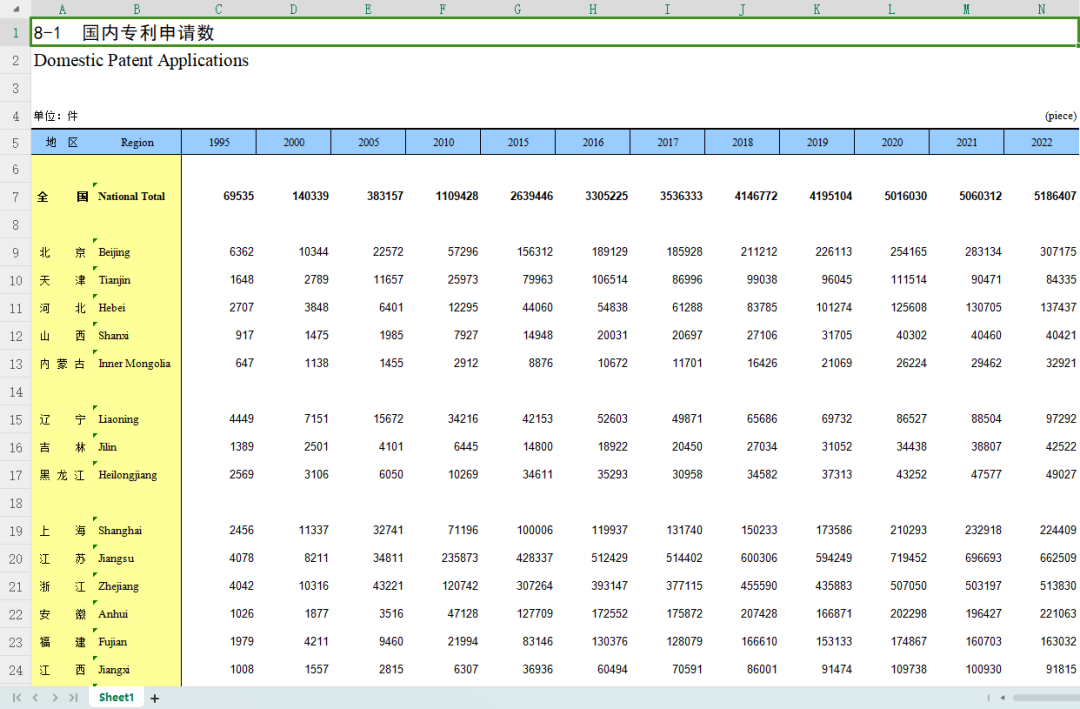Viewport: 1080px width, 709px height.
Task: Select title cell '8-1 国内专利申请数'
Action: click(554, 32)
